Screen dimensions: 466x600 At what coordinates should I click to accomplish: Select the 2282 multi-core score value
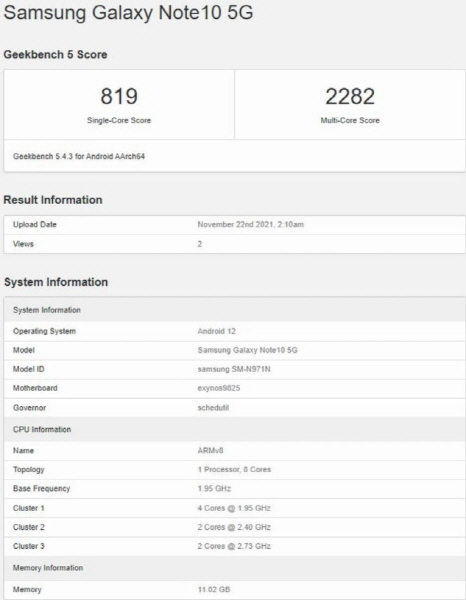click(x=350, y=96)
